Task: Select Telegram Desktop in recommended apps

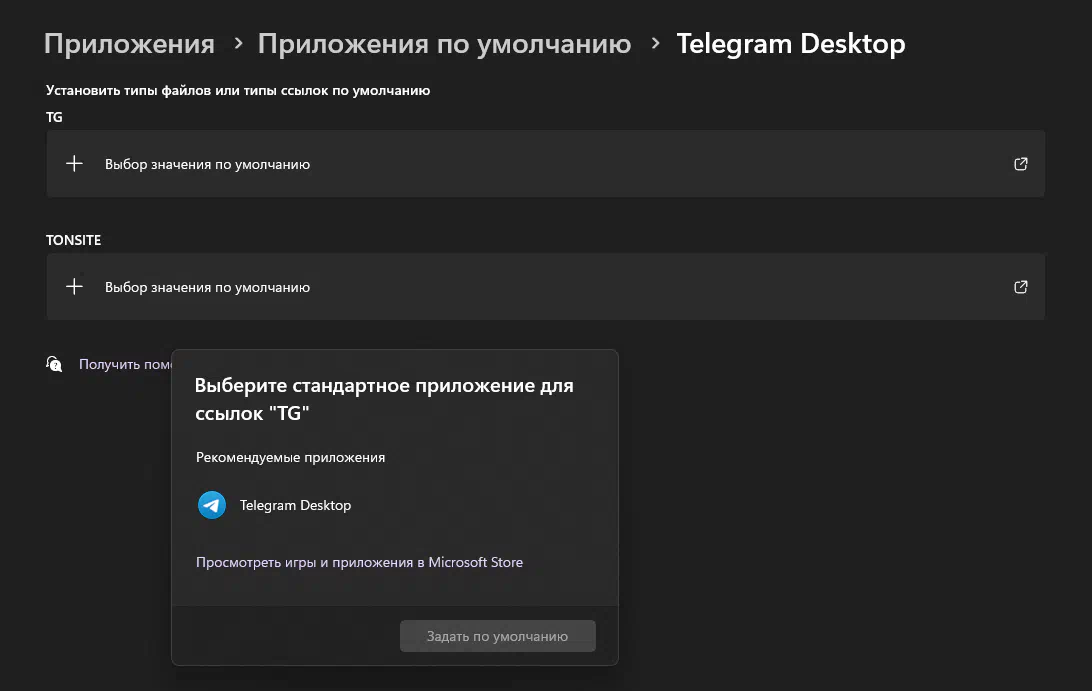Action: [x=395, y=505]
